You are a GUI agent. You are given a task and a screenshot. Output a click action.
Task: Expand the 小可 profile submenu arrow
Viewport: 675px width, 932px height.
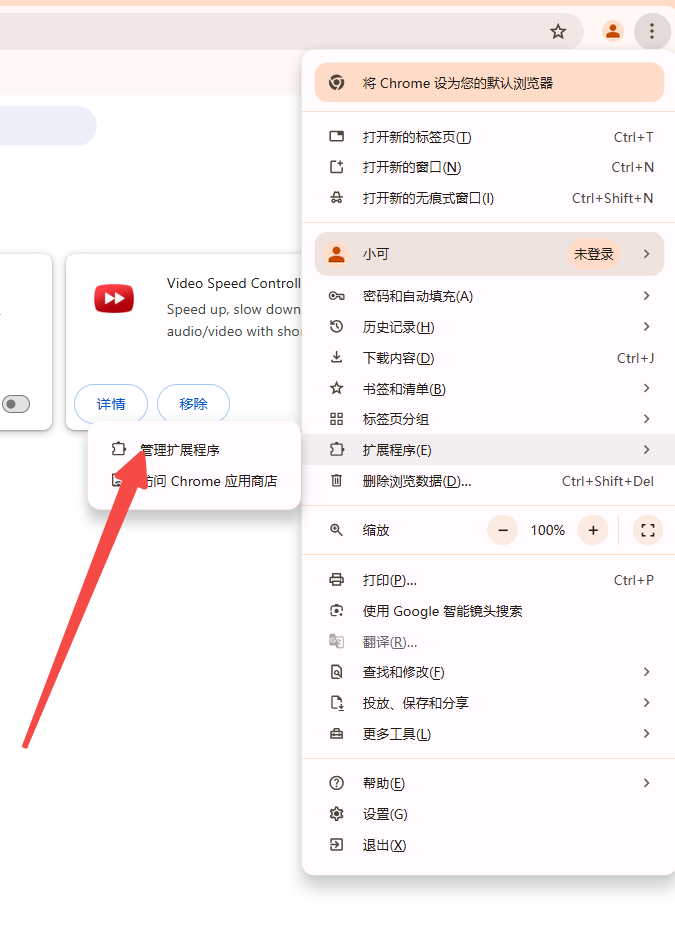click(646, 254)
